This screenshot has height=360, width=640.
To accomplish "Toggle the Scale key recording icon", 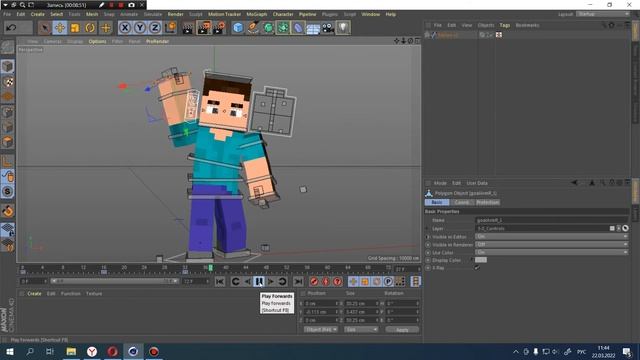I will 365,282.
